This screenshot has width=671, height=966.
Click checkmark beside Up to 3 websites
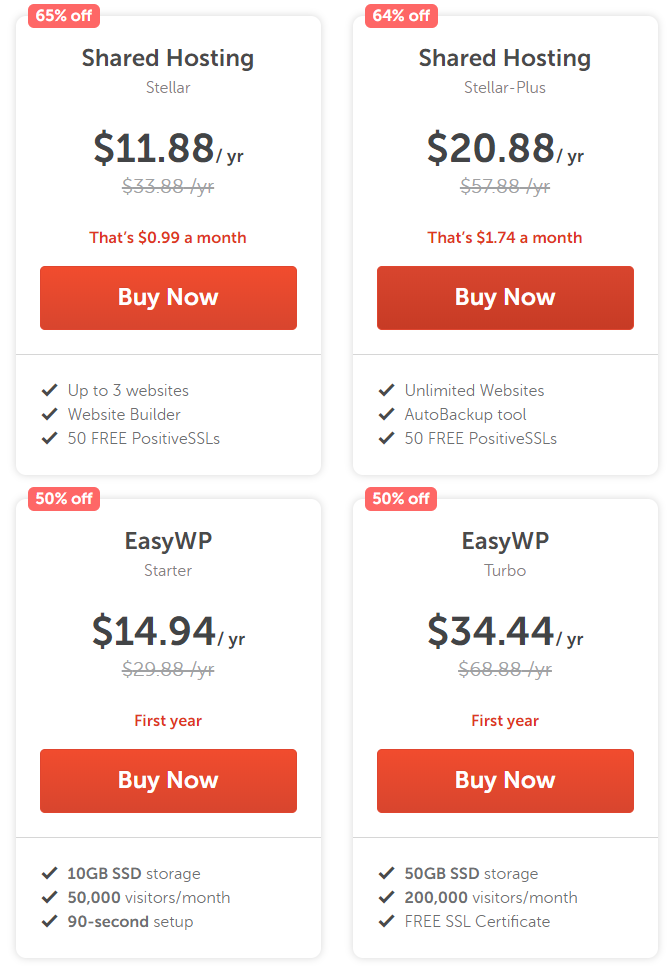49,390
